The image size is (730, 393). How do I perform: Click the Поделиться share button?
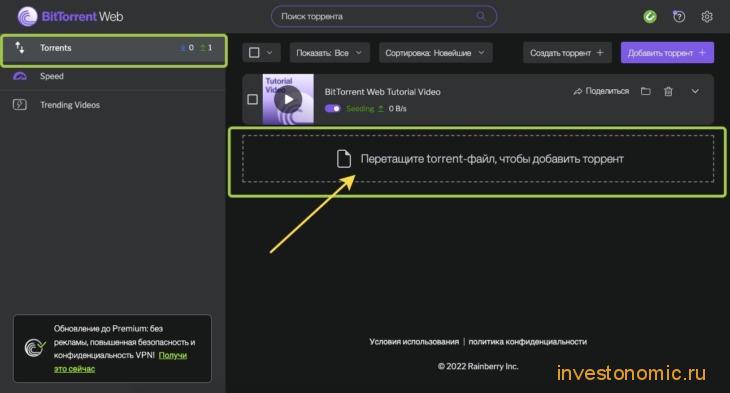click(601, 91)
